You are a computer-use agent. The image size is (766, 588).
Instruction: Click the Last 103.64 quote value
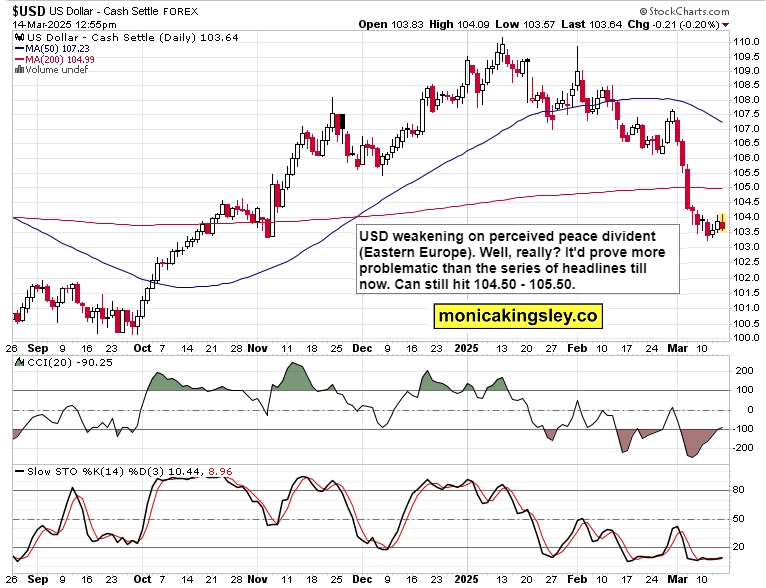click(x=592, y=24)
